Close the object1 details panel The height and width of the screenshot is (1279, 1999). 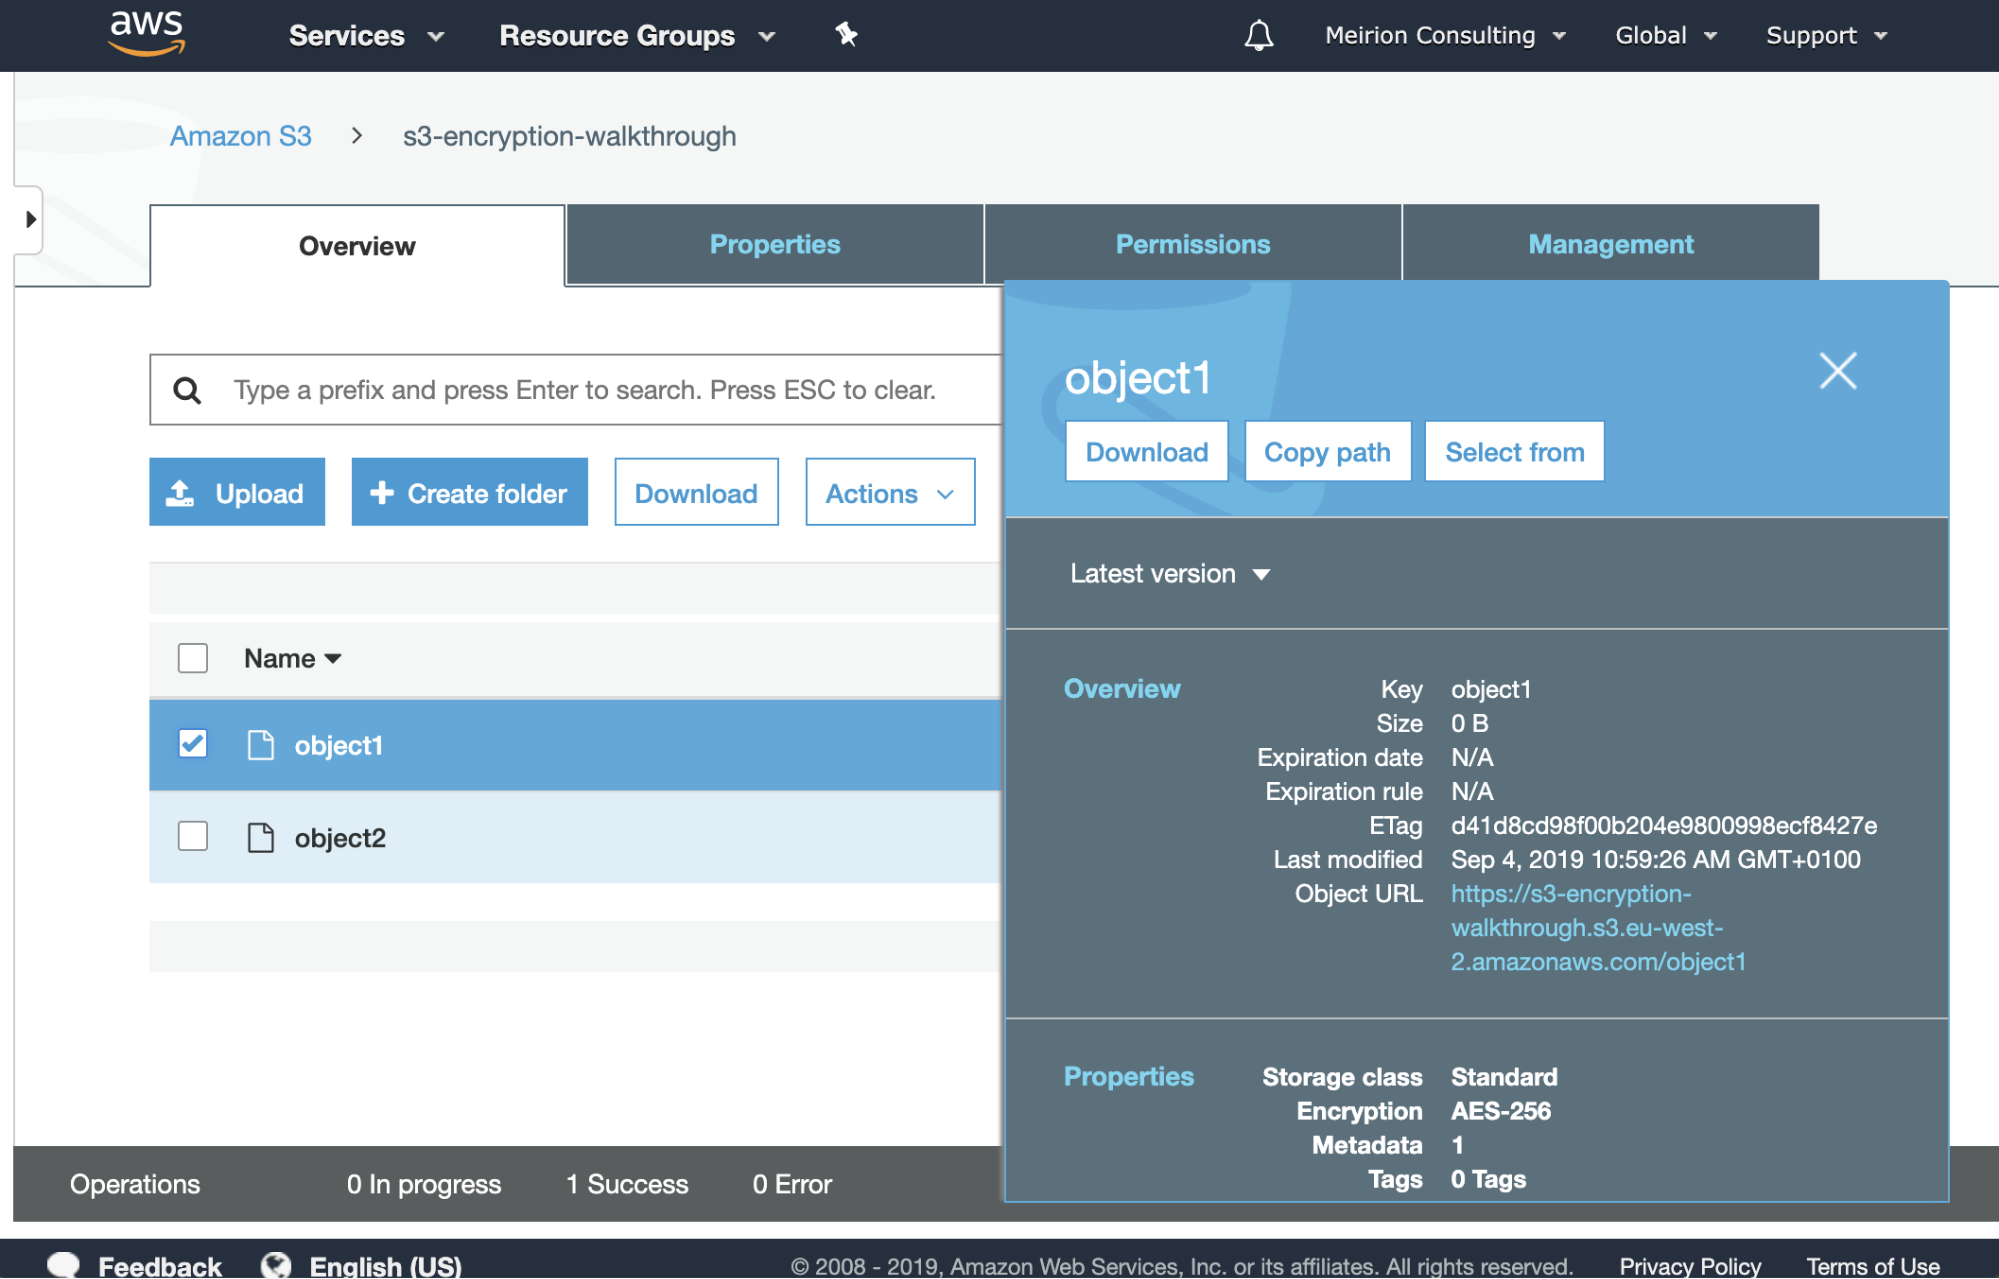(1837, 371)
